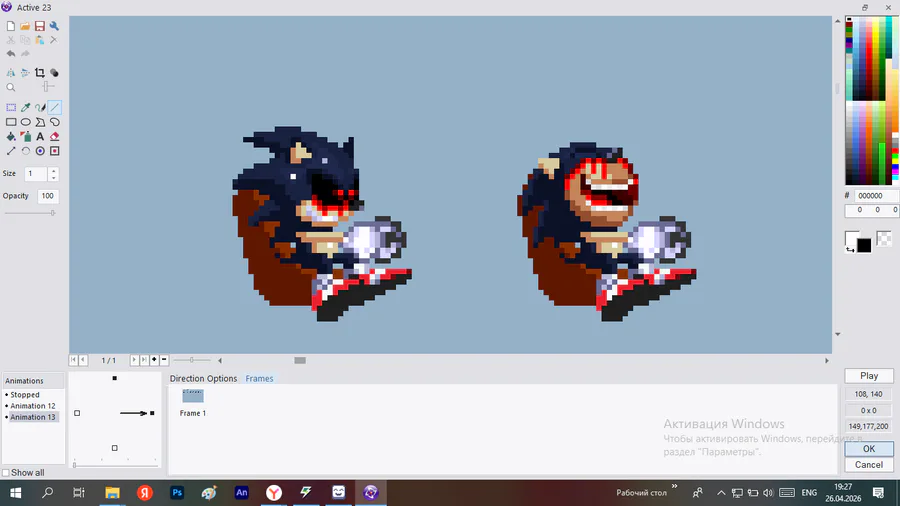This screenshot has width=900, height=506.
Task: Toggle the upward direction square
Action: 115,378
